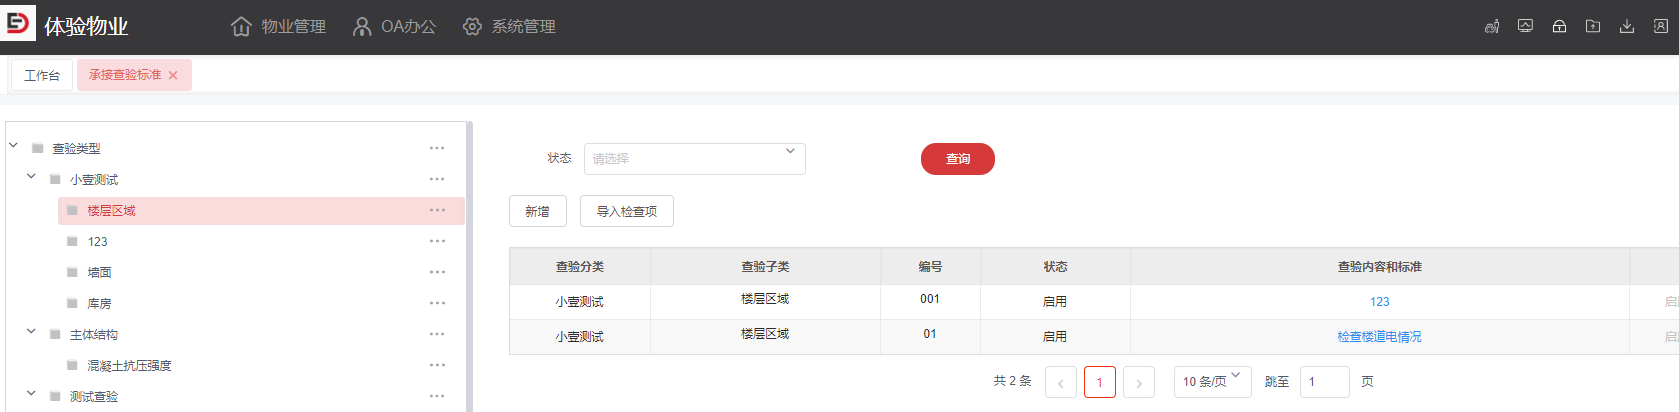This screenshot has height=412, width=1679.
Task: Open more options for 墙面 node
Action: pyautogui.click(x=437, y=272)
